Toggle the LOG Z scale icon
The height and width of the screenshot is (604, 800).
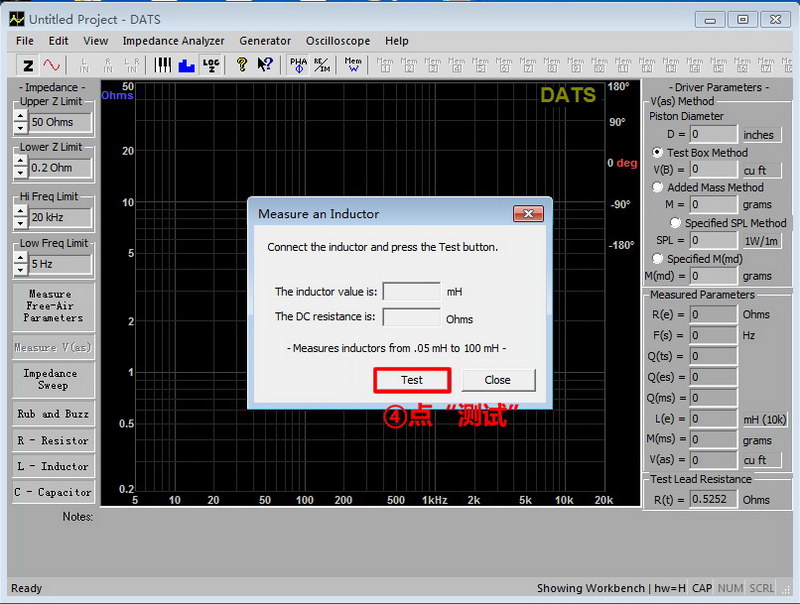[x=210, y=65]
